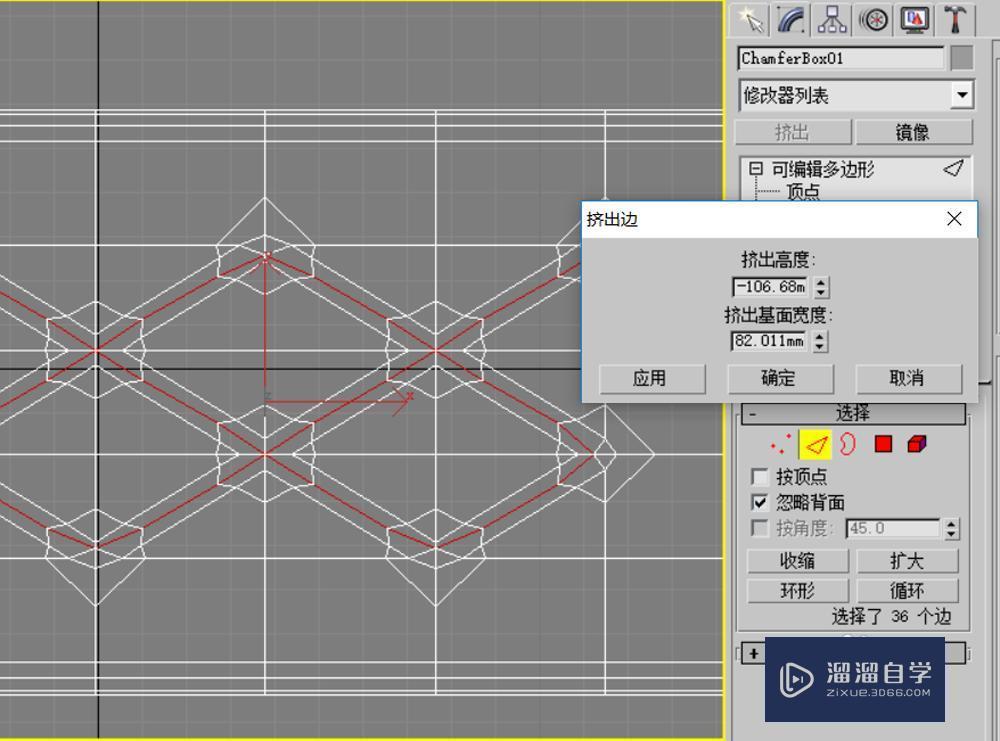Click the 挤出基面宽度 value field
This screenshot has width=1000, height=741.
(770, 341)
